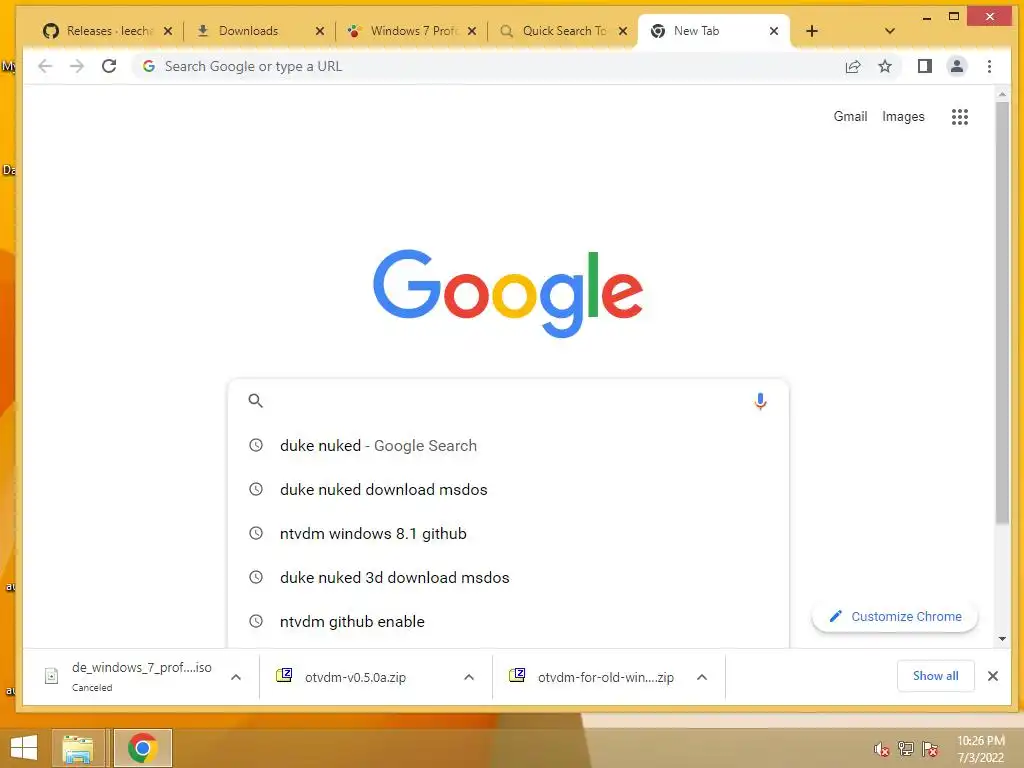This screenshot has width=1024, height=768.
Task: Click the Google logo
Action: coord(508,293)
